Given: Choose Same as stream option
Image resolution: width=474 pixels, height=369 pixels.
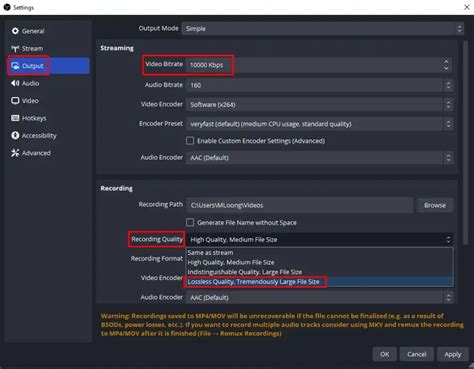Looking at the screenshot, I should pyautogui.click(x=210, y=253).
